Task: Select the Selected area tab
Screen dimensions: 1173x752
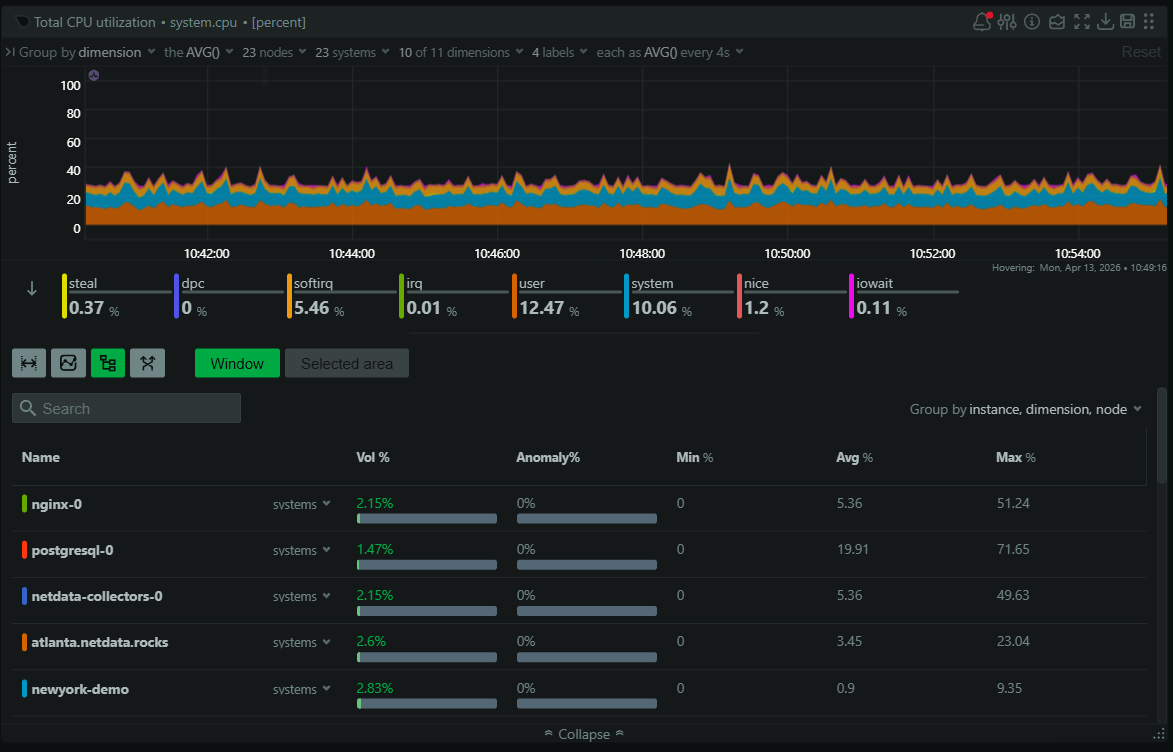Action: click(x=346, y=363)
